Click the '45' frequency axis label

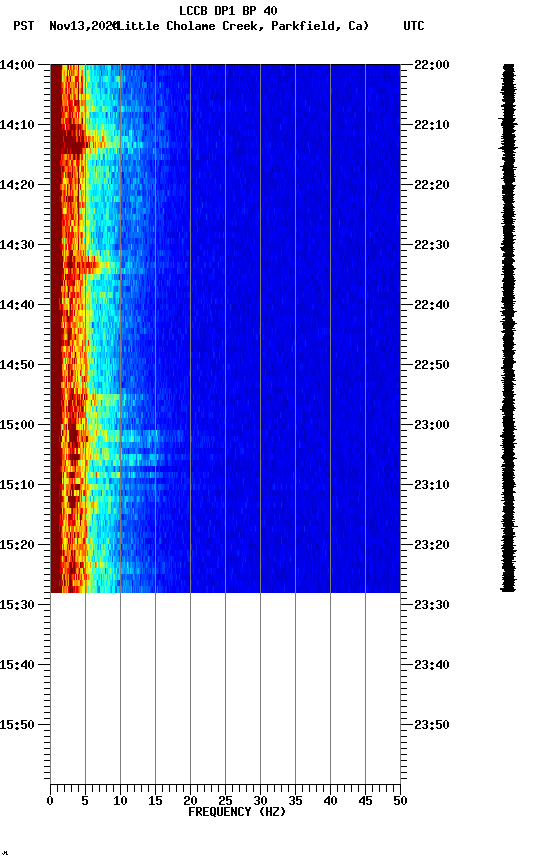[365, 801]
